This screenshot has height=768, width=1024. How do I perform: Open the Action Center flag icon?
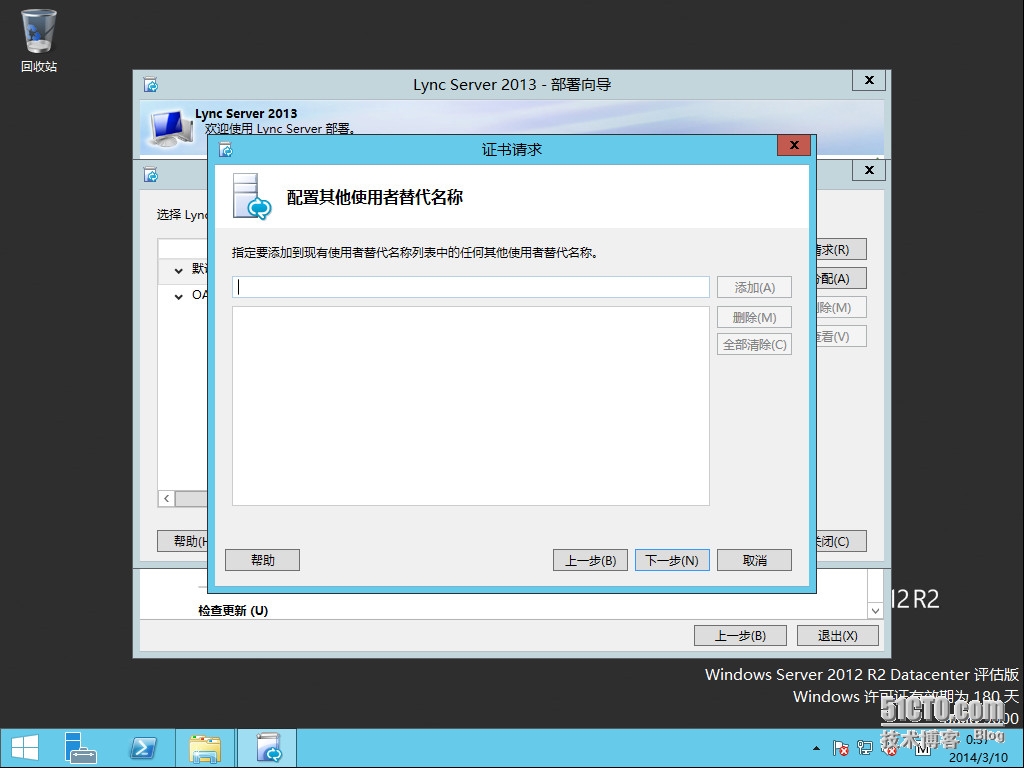click(840, 748)
